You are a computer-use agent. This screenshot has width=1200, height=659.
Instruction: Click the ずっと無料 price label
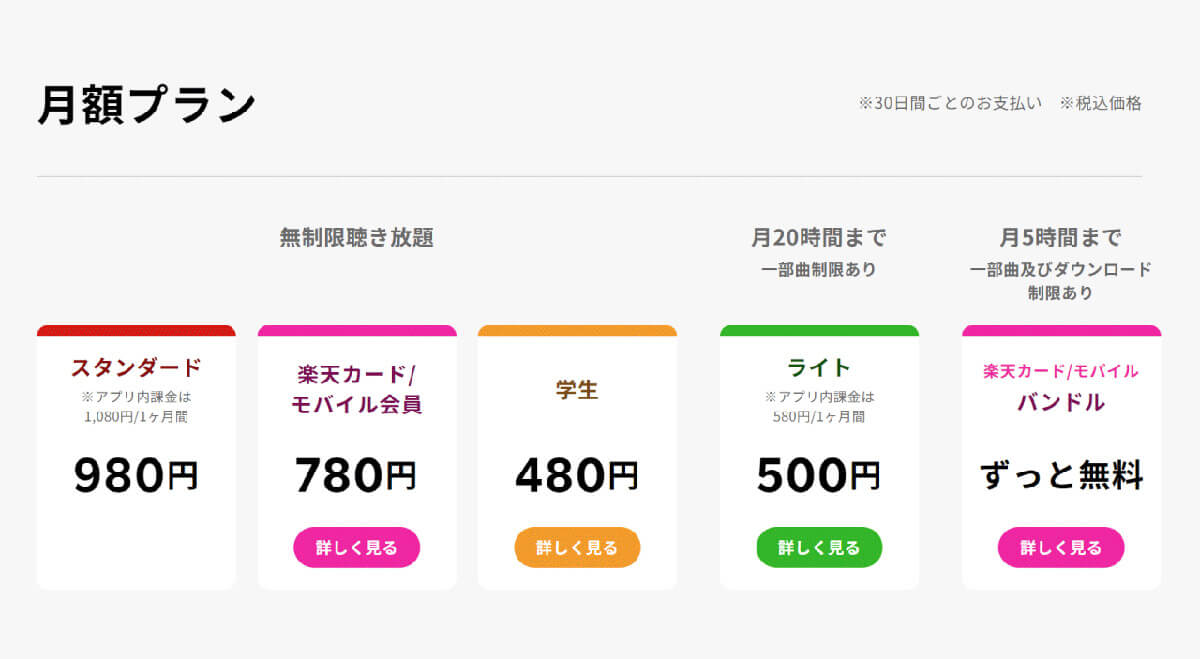[x=1061, y=476]
